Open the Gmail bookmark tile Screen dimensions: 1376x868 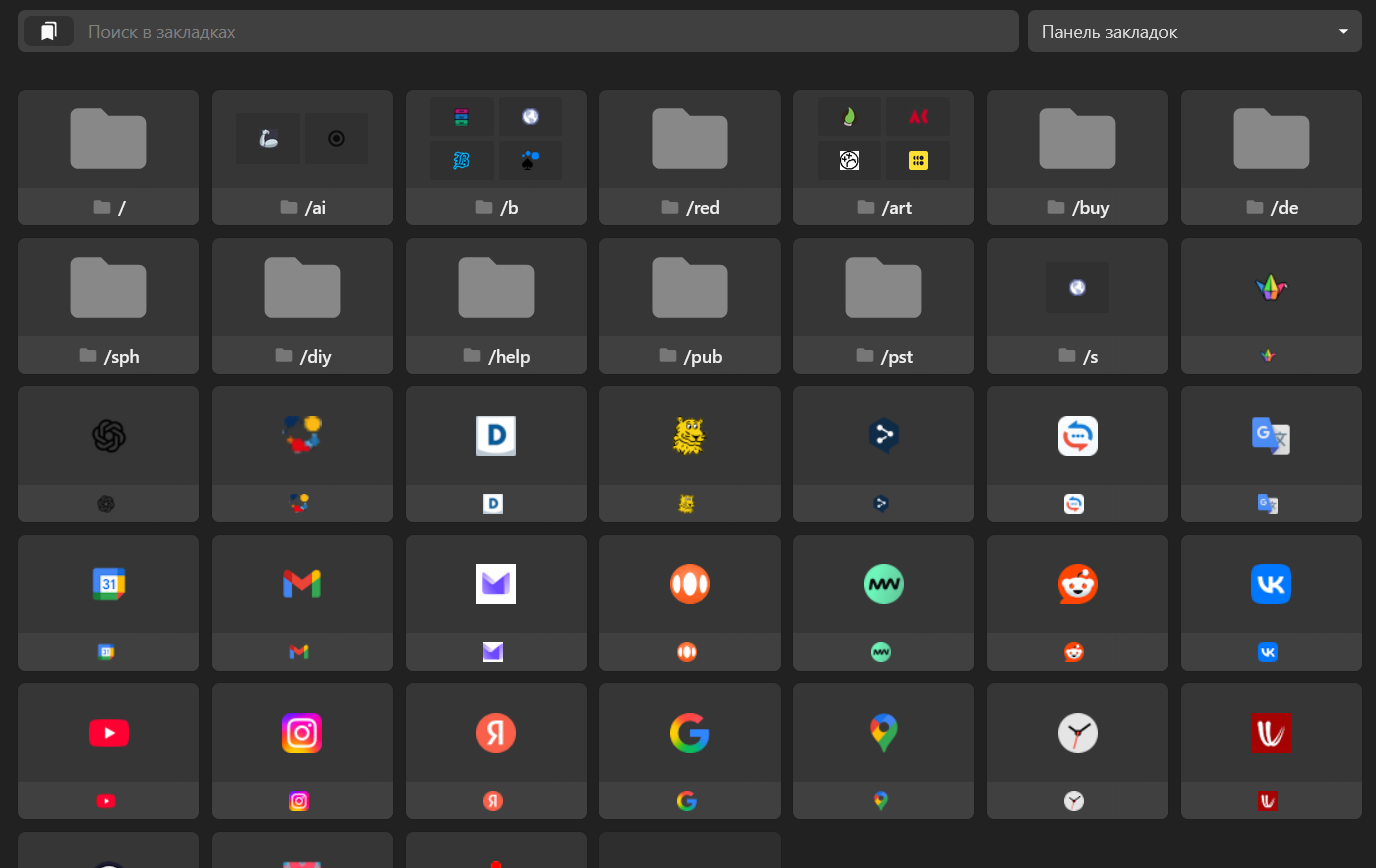coord(302,584)
